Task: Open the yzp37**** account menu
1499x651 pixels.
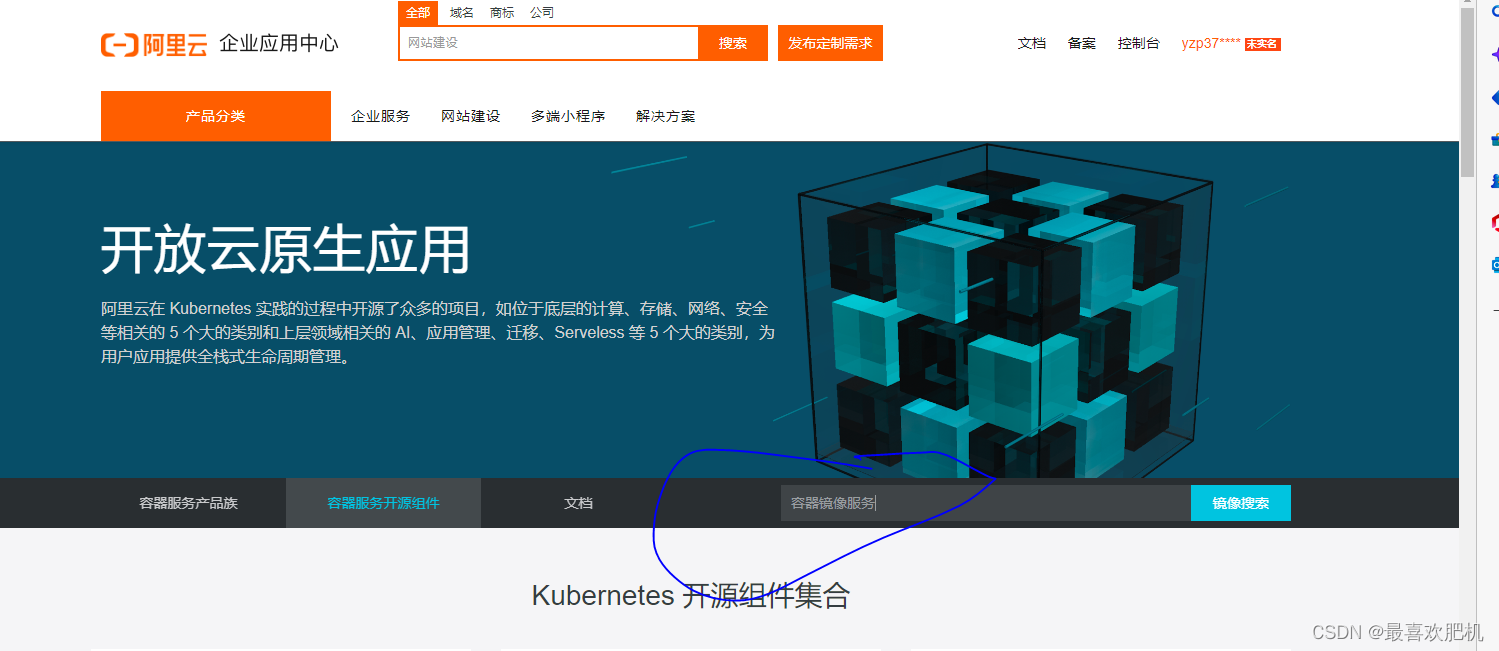Action: [x=1211, y=43]
